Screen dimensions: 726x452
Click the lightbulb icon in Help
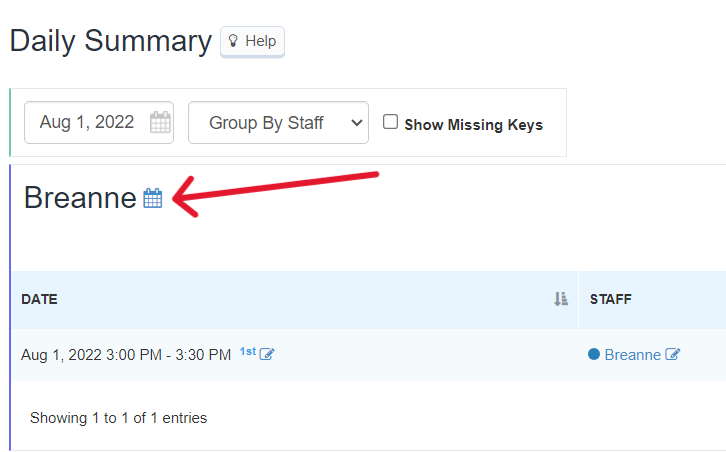[233, 41]
